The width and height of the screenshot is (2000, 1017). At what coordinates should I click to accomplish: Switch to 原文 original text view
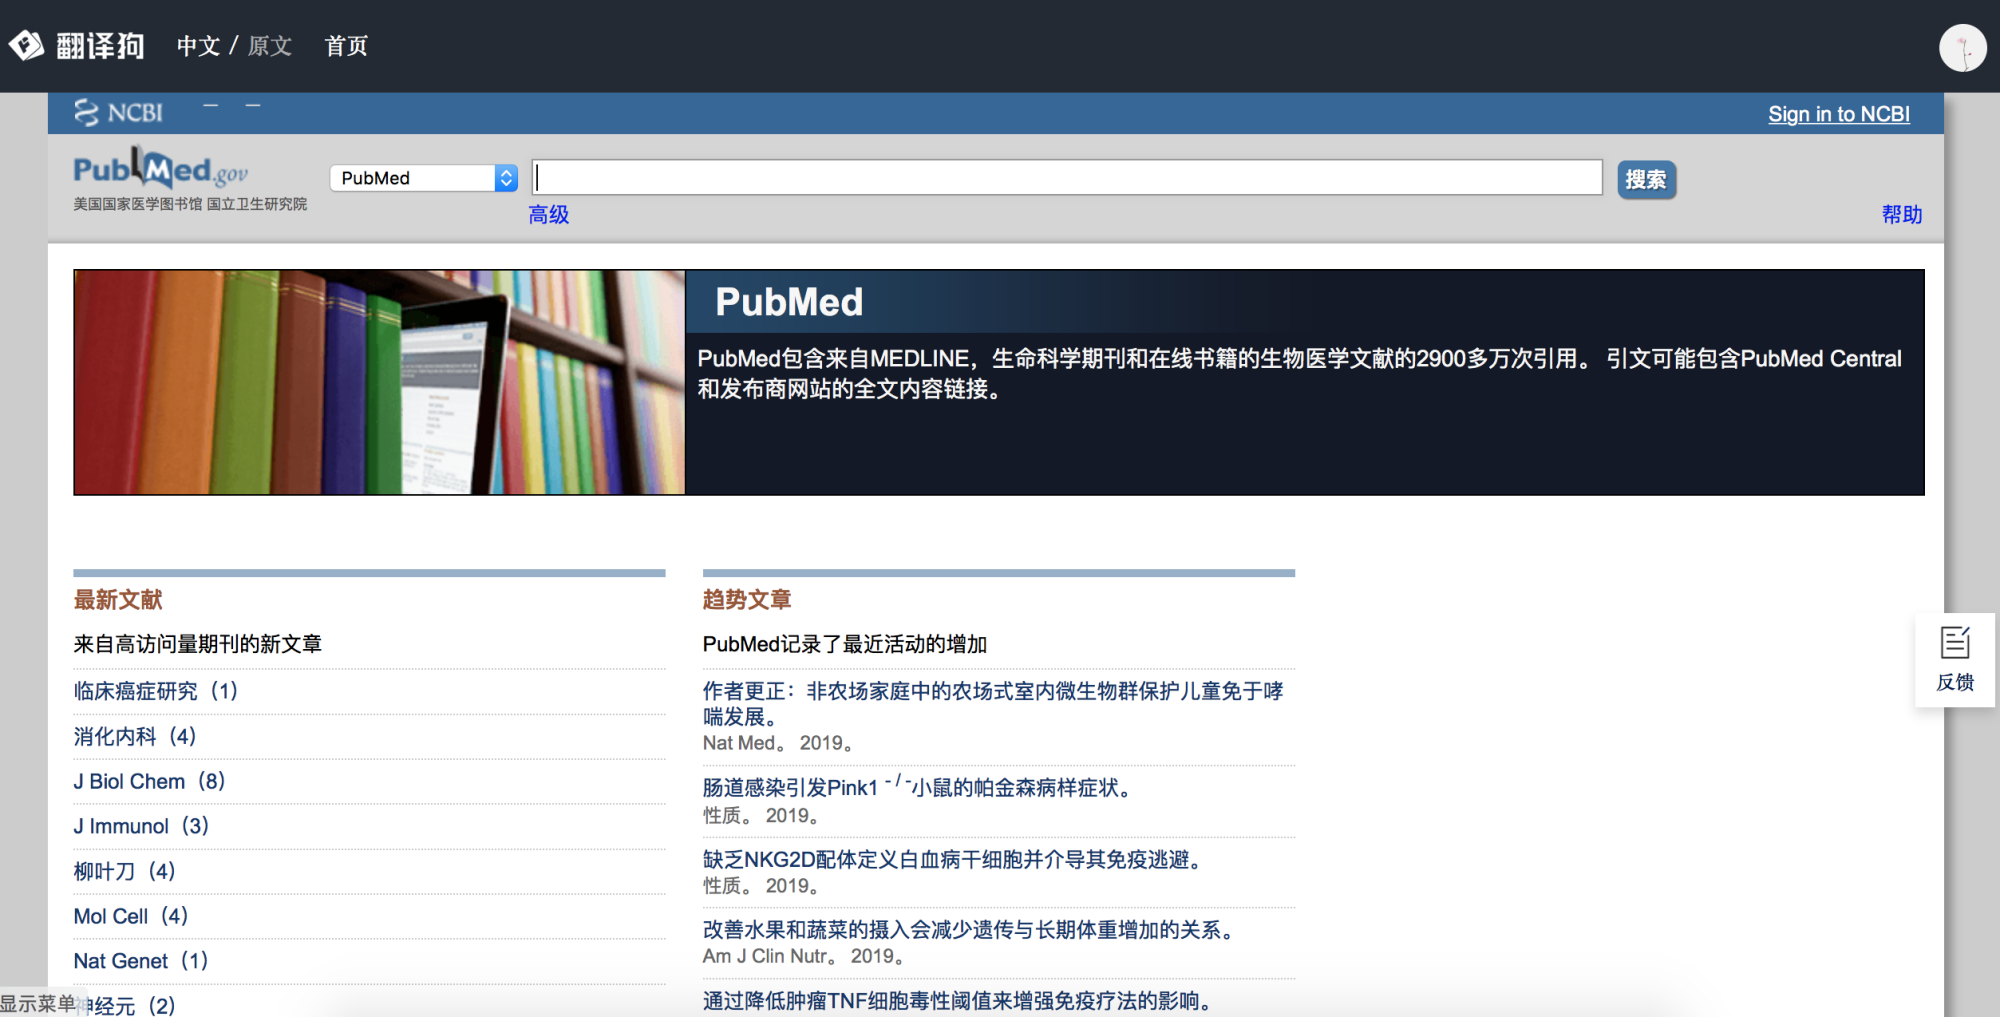(x=268, y=47)
